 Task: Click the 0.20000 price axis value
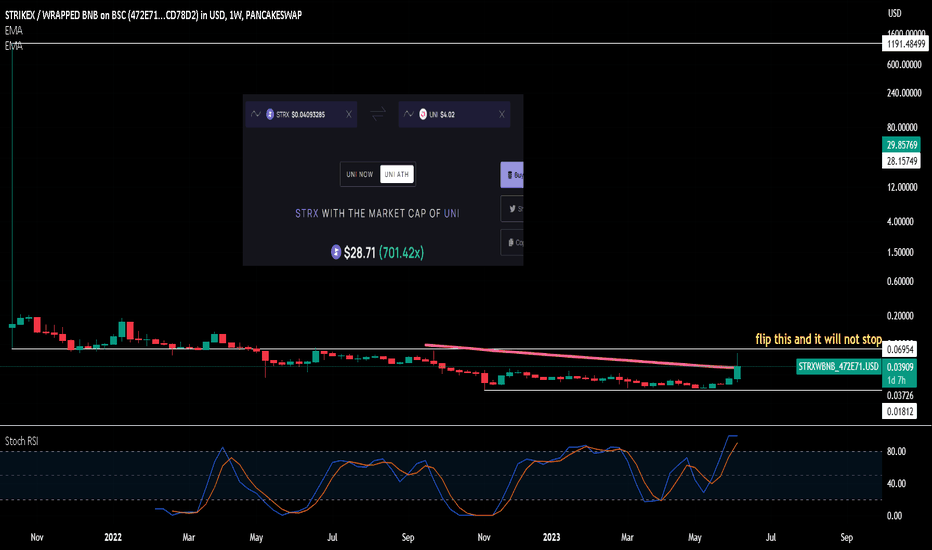[900, 316]
